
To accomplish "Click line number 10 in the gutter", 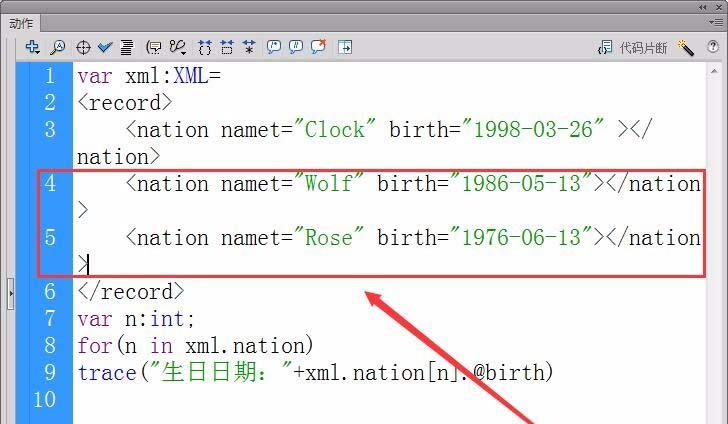I will point(45,399).
